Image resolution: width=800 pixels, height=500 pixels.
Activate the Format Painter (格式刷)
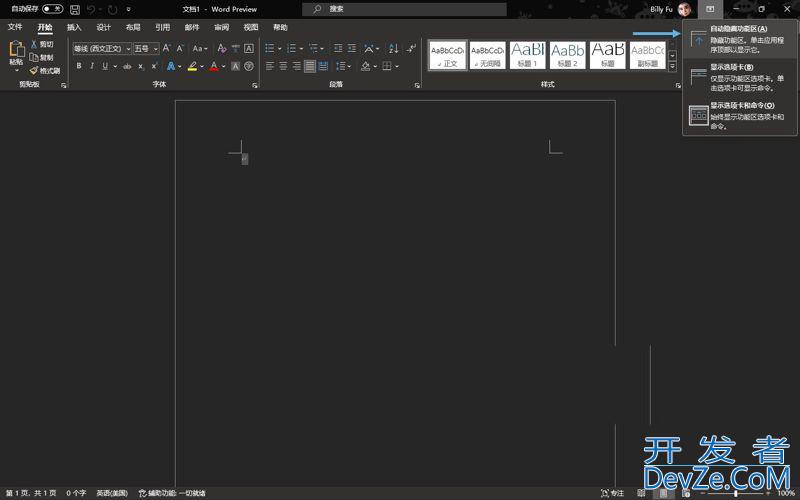tap(45, 70)
